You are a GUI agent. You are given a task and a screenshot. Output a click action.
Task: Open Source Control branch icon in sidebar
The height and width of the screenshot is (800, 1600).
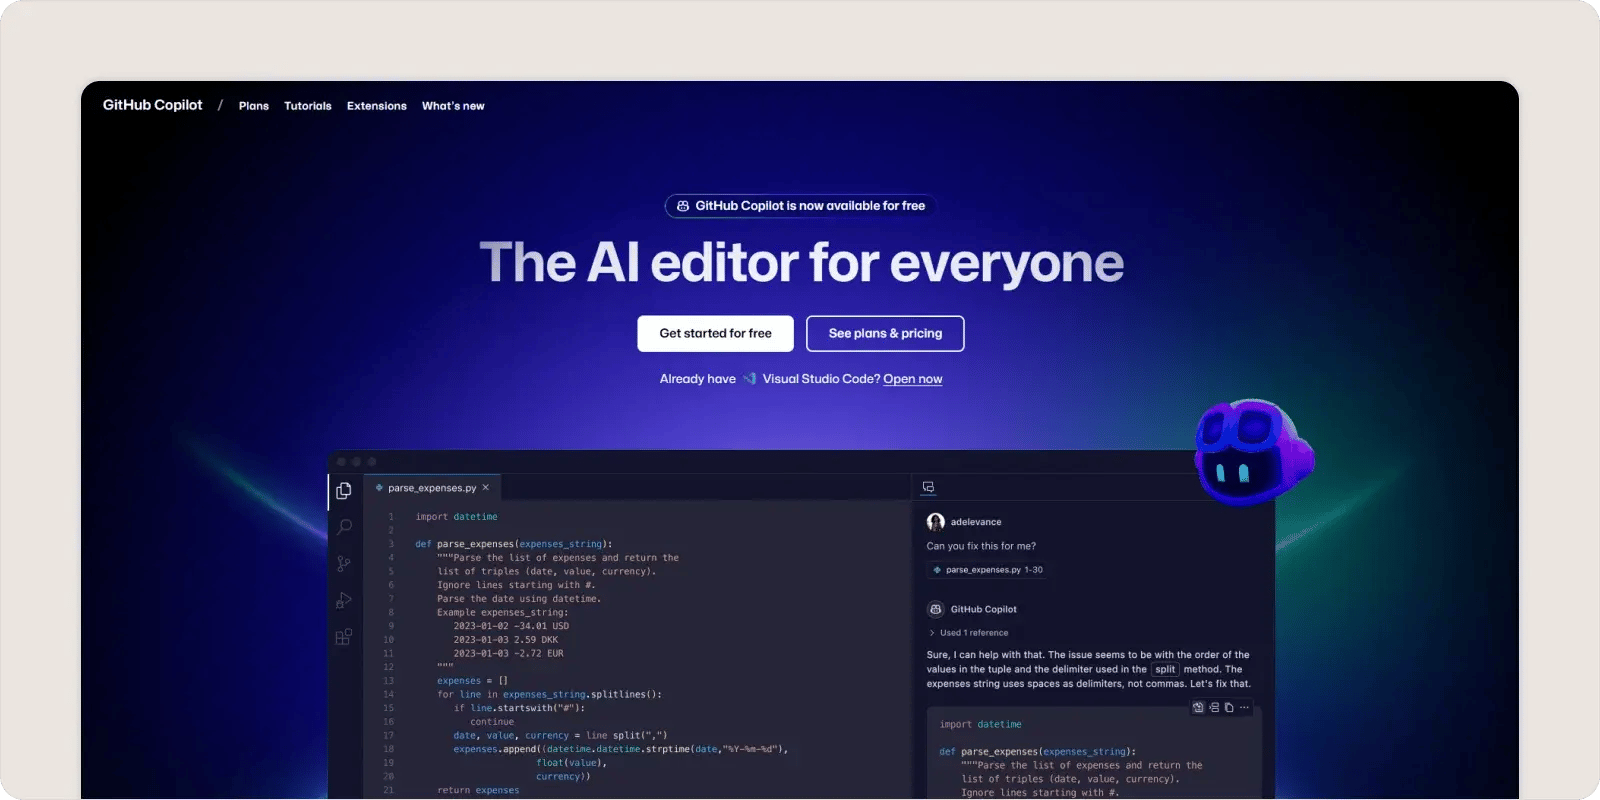point(344,564)
